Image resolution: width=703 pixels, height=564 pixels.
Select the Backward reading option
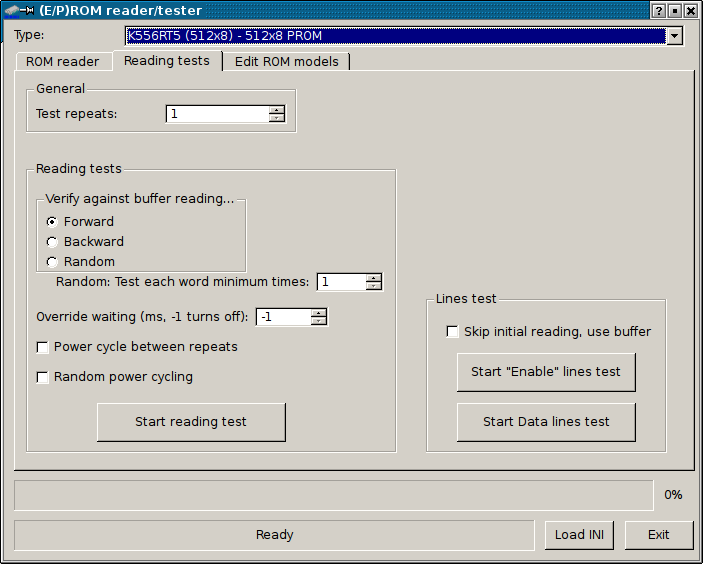pos(52,242)
